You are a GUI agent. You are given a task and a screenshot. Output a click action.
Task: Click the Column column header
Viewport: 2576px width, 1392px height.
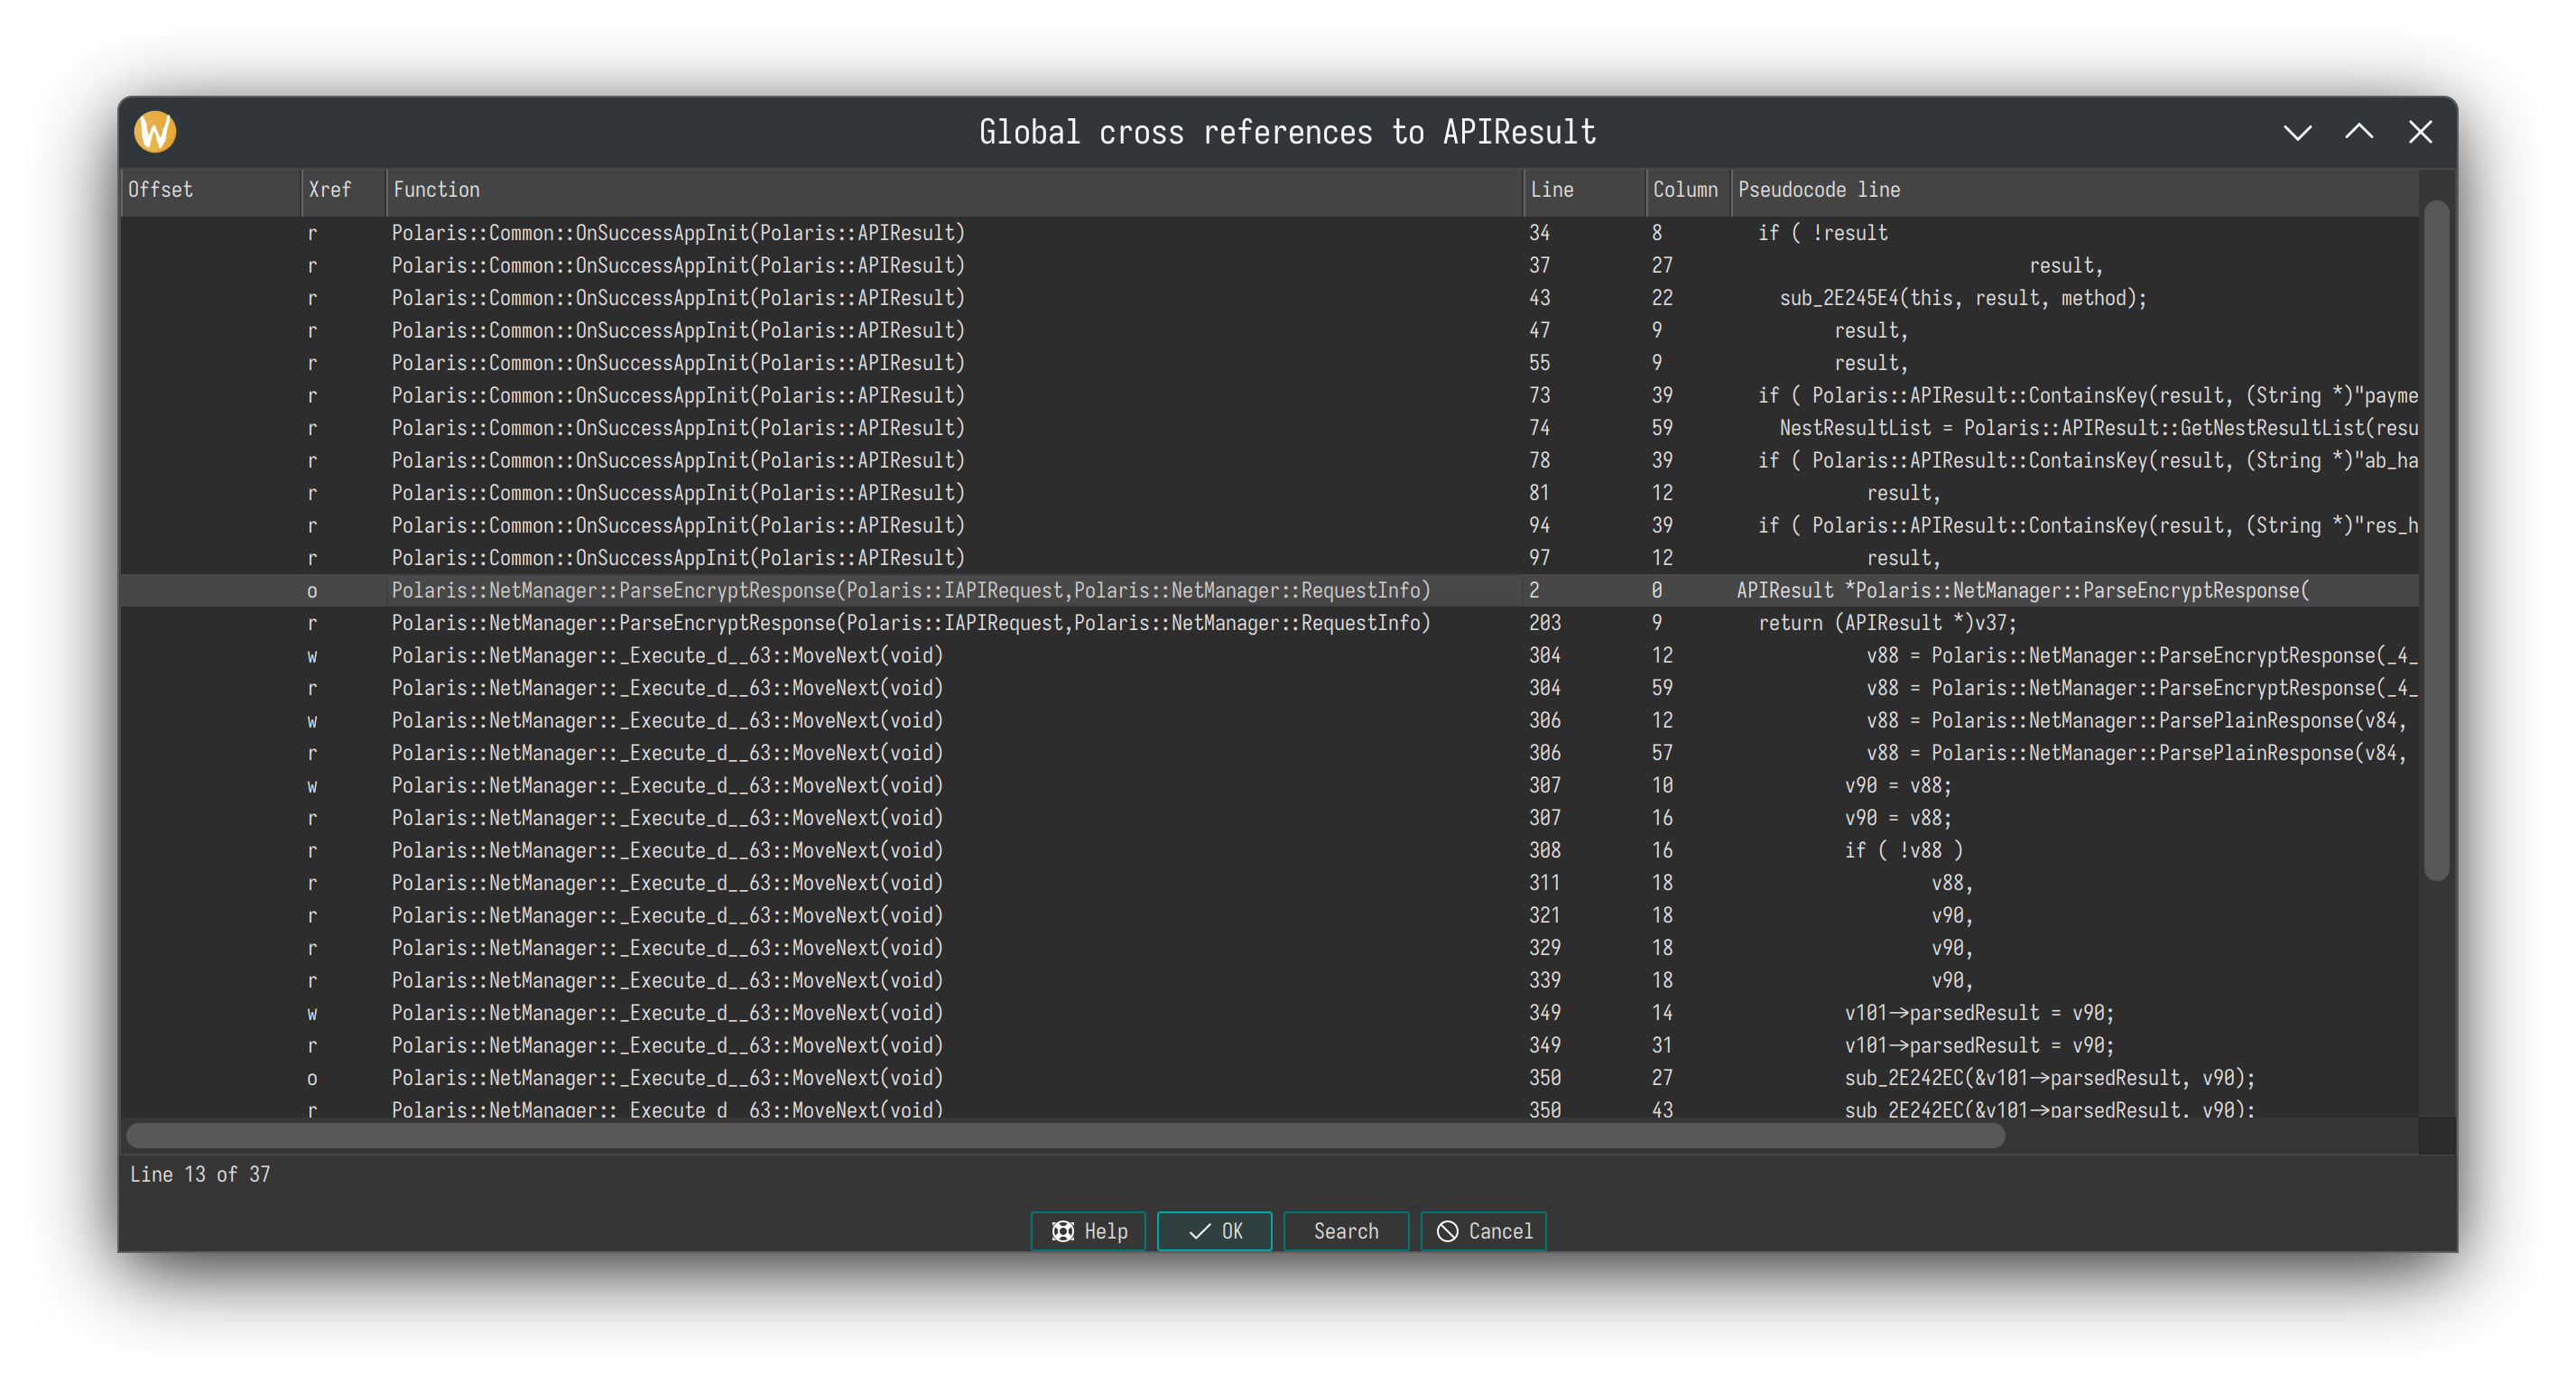click(1686, 190)
